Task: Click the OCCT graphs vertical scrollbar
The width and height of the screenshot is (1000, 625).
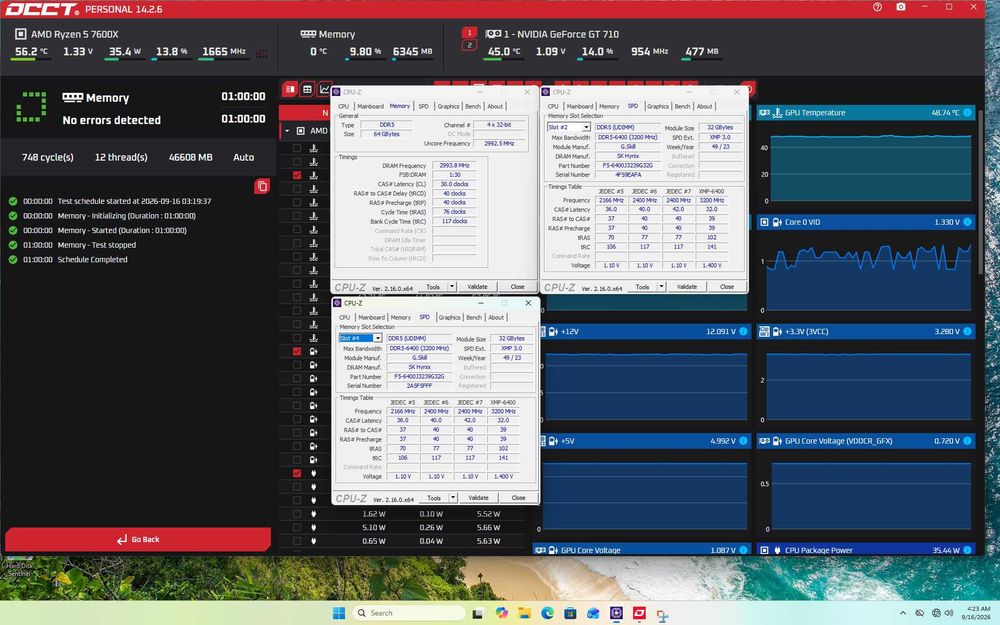Action: coord(981,191)
